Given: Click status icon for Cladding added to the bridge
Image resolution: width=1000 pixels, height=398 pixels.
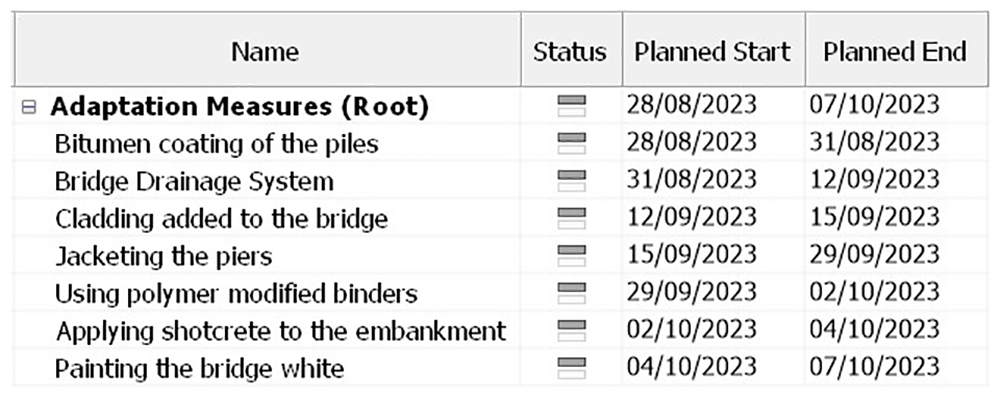Looking at the screenshot, I should (x=571, y=219).
